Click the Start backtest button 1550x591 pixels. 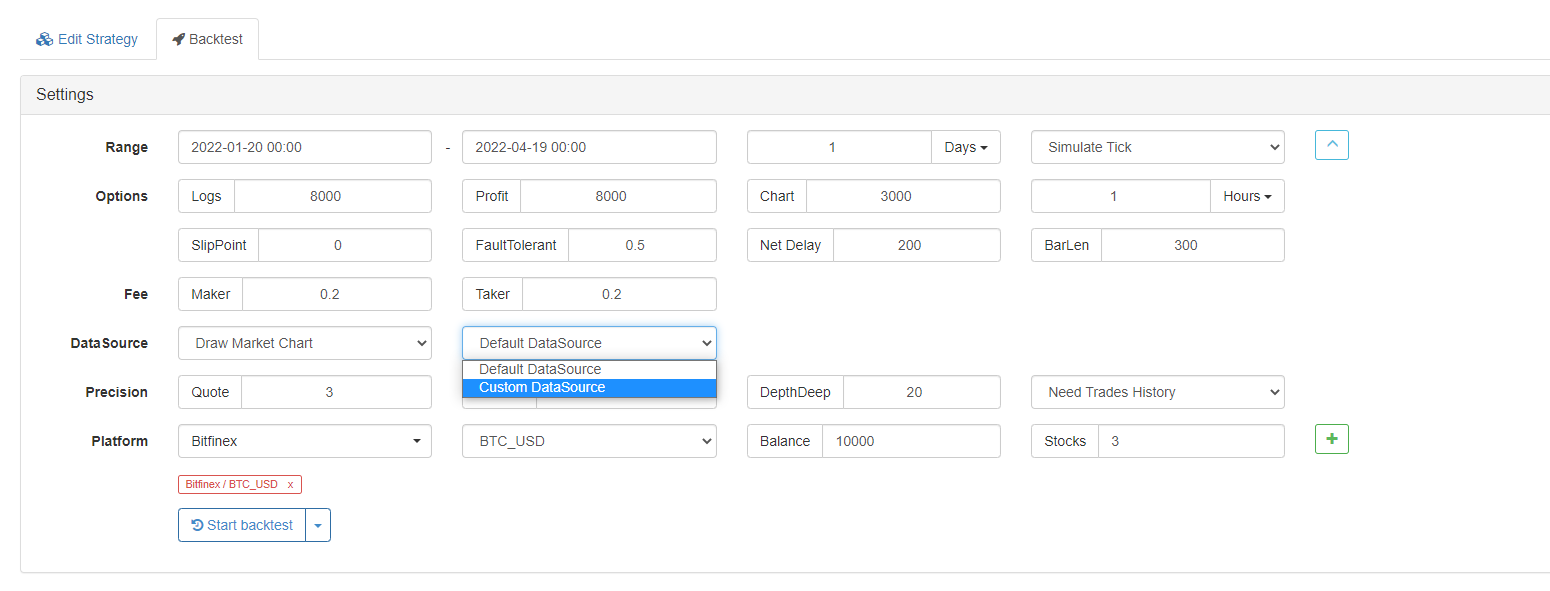242,525
